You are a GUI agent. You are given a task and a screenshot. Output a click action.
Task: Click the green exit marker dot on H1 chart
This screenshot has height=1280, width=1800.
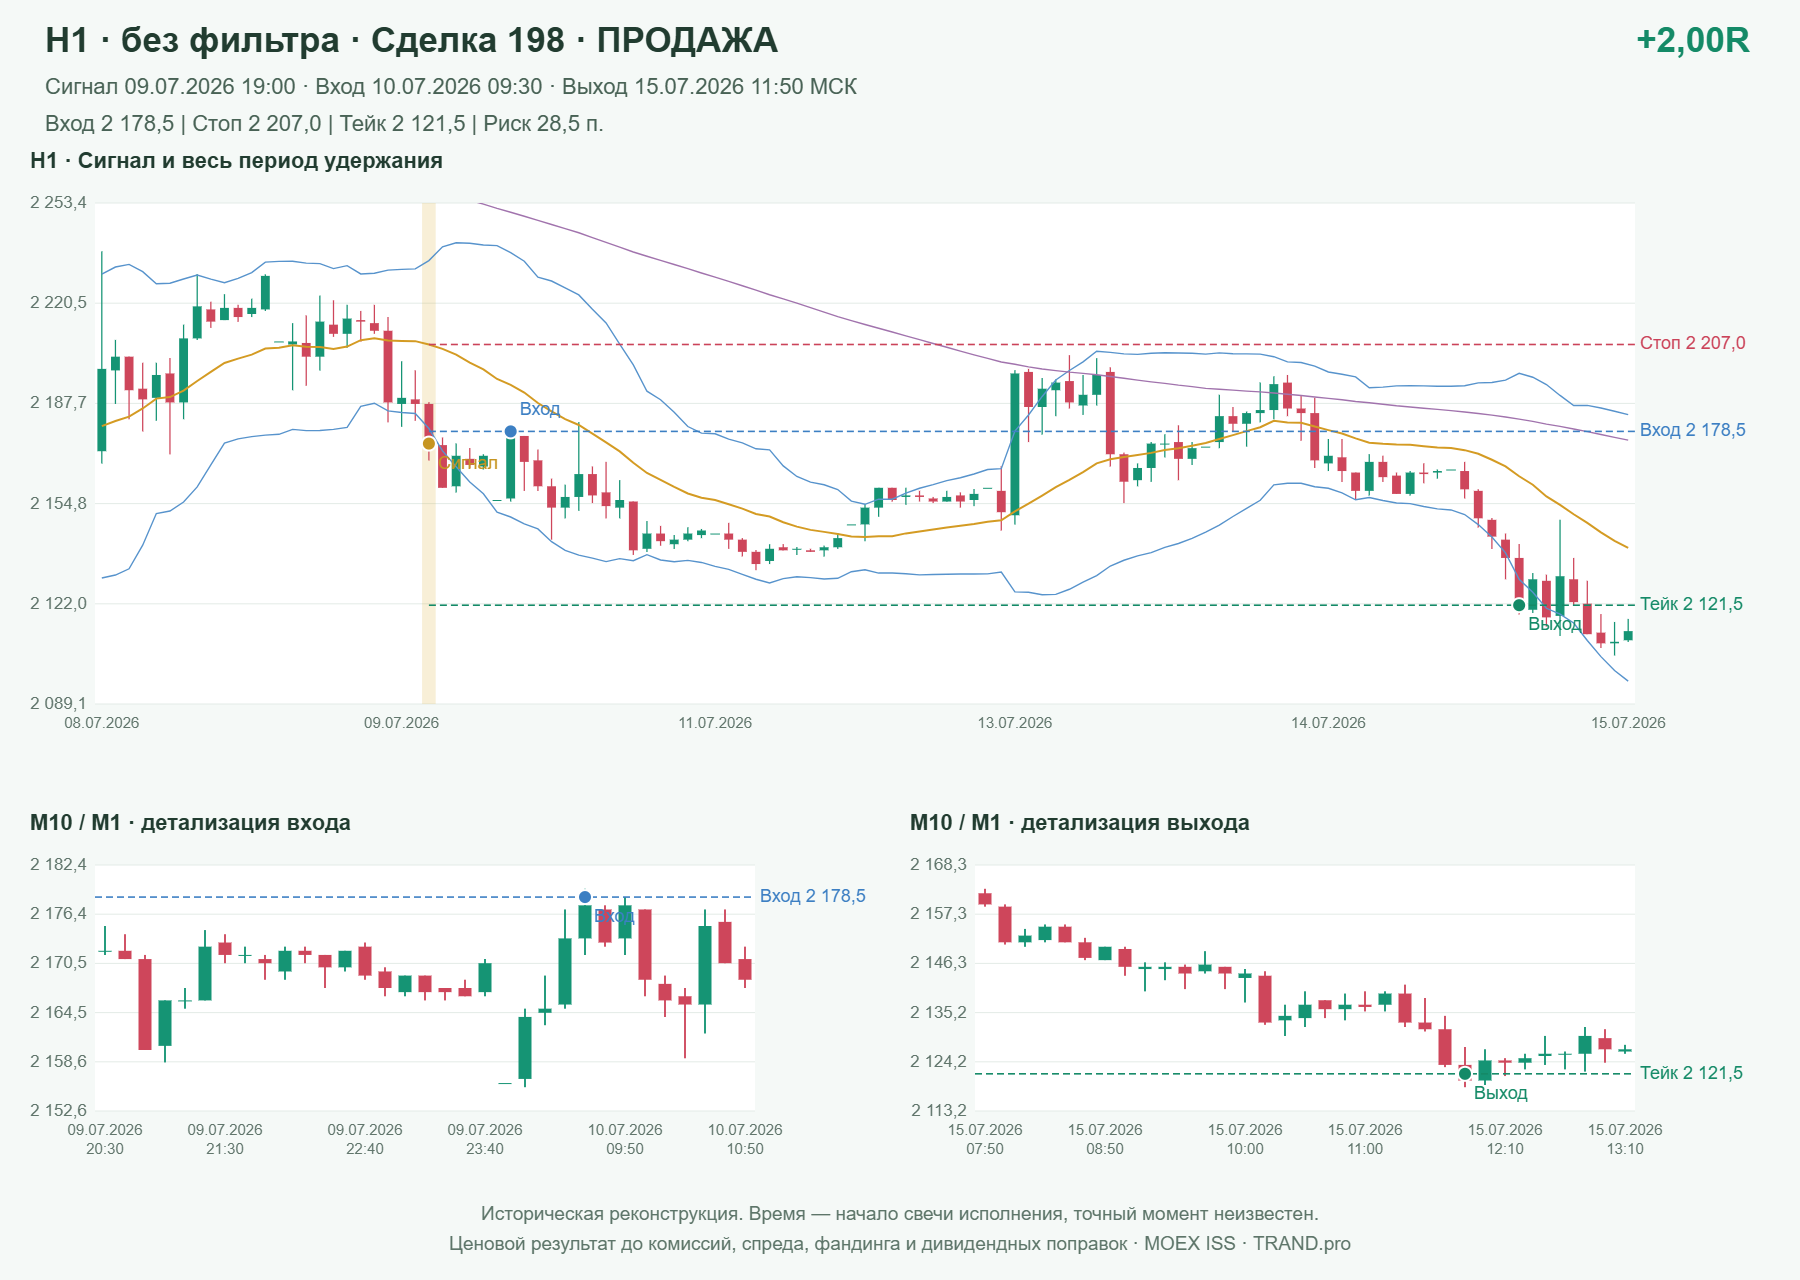coord(1519,605)
